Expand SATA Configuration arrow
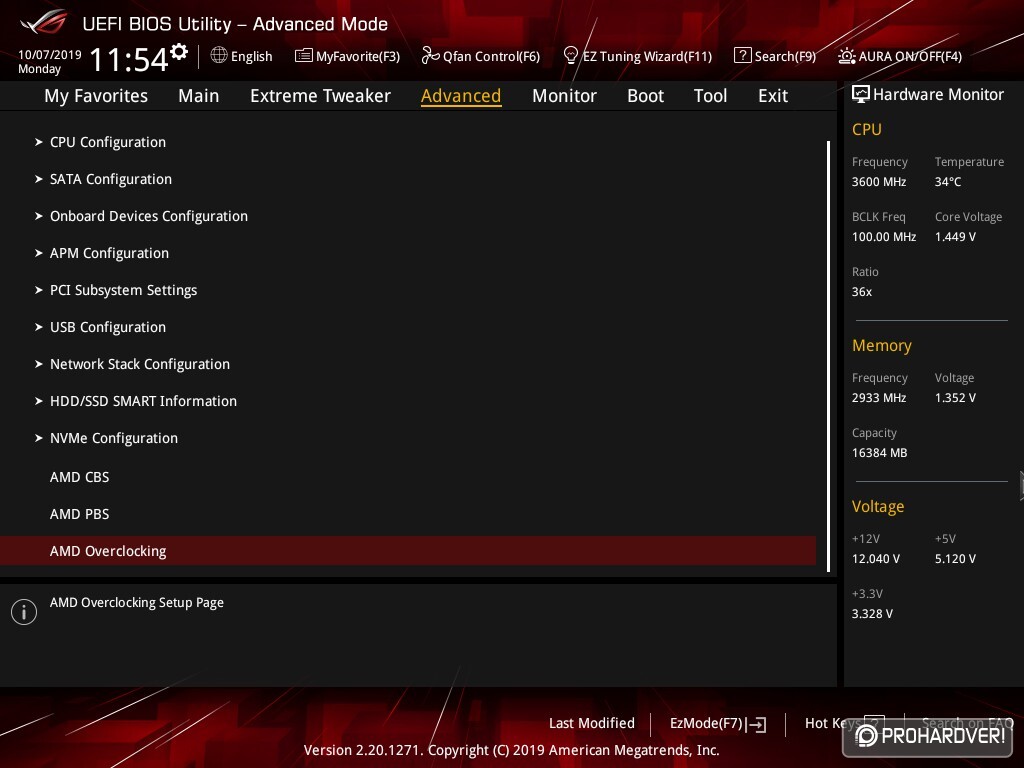This screenshot has height=768, width=1024. 39,179
